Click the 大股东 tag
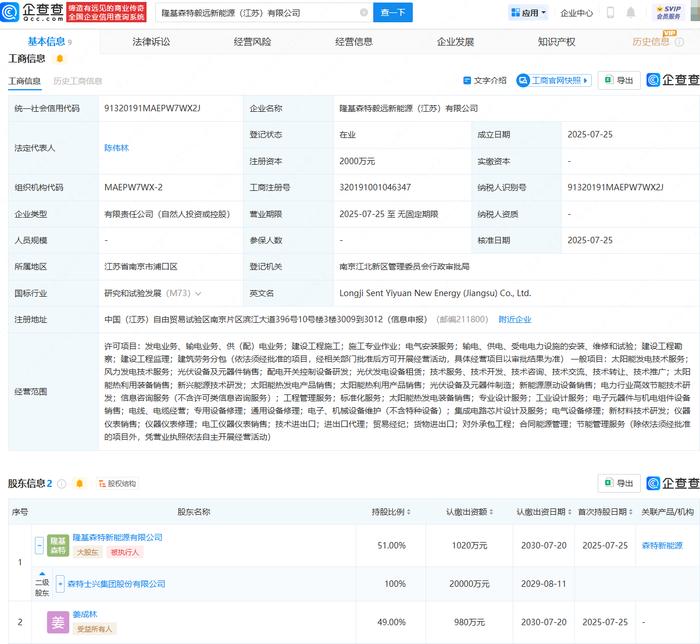This screenshot has height=644, width=700. coord(88,552)
